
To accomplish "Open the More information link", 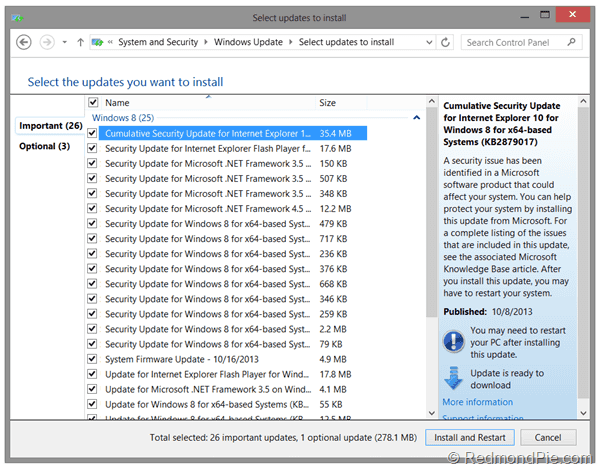I will point(478,402).
